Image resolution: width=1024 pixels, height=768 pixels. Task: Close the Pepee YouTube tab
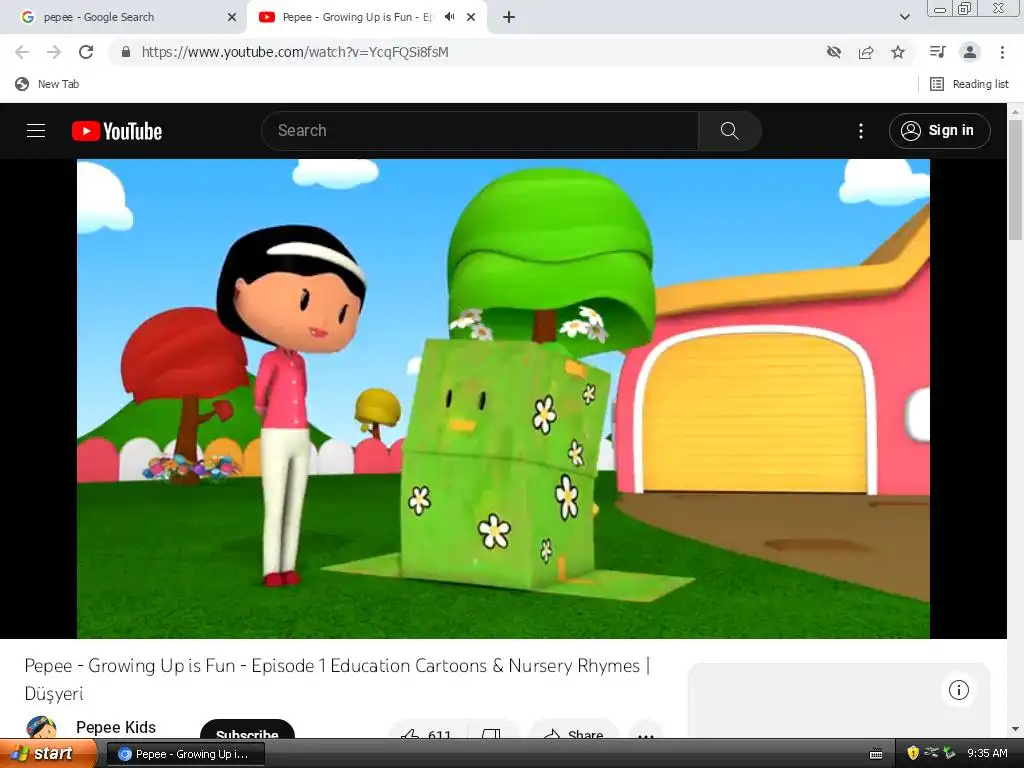(x=471, y=17)
